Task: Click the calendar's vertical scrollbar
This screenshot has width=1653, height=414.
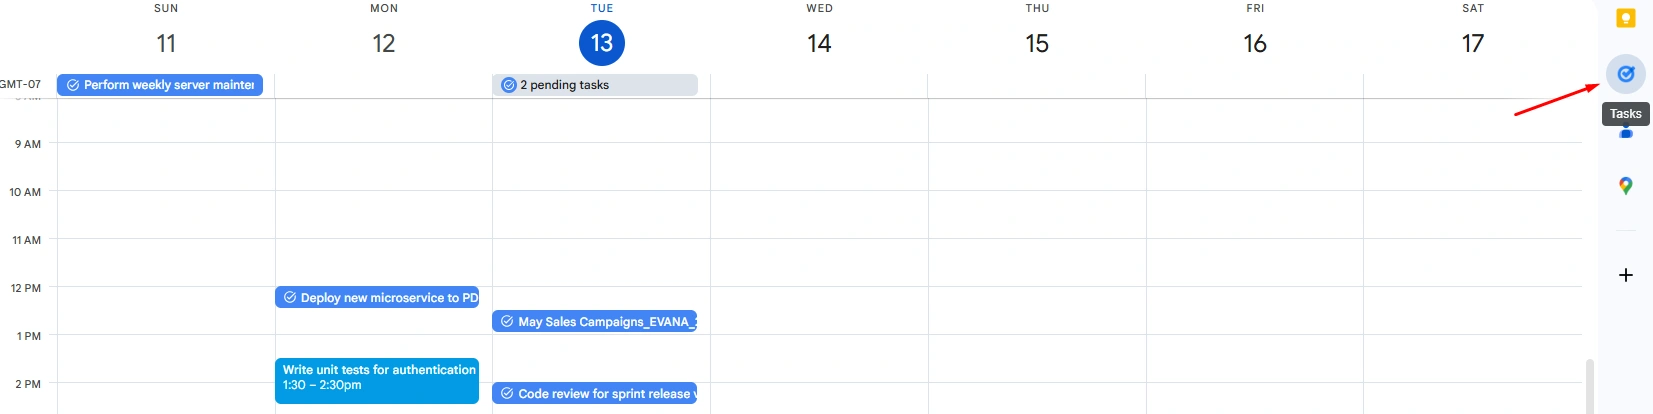Action: [x=1589, y=385]
